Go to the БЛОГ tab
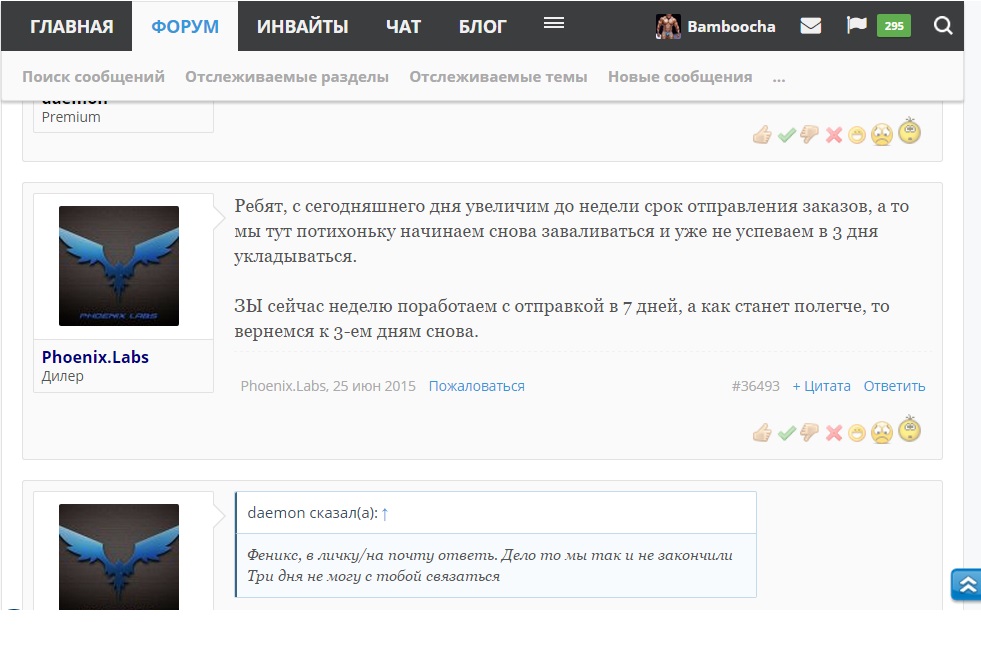 click(482, 27)
